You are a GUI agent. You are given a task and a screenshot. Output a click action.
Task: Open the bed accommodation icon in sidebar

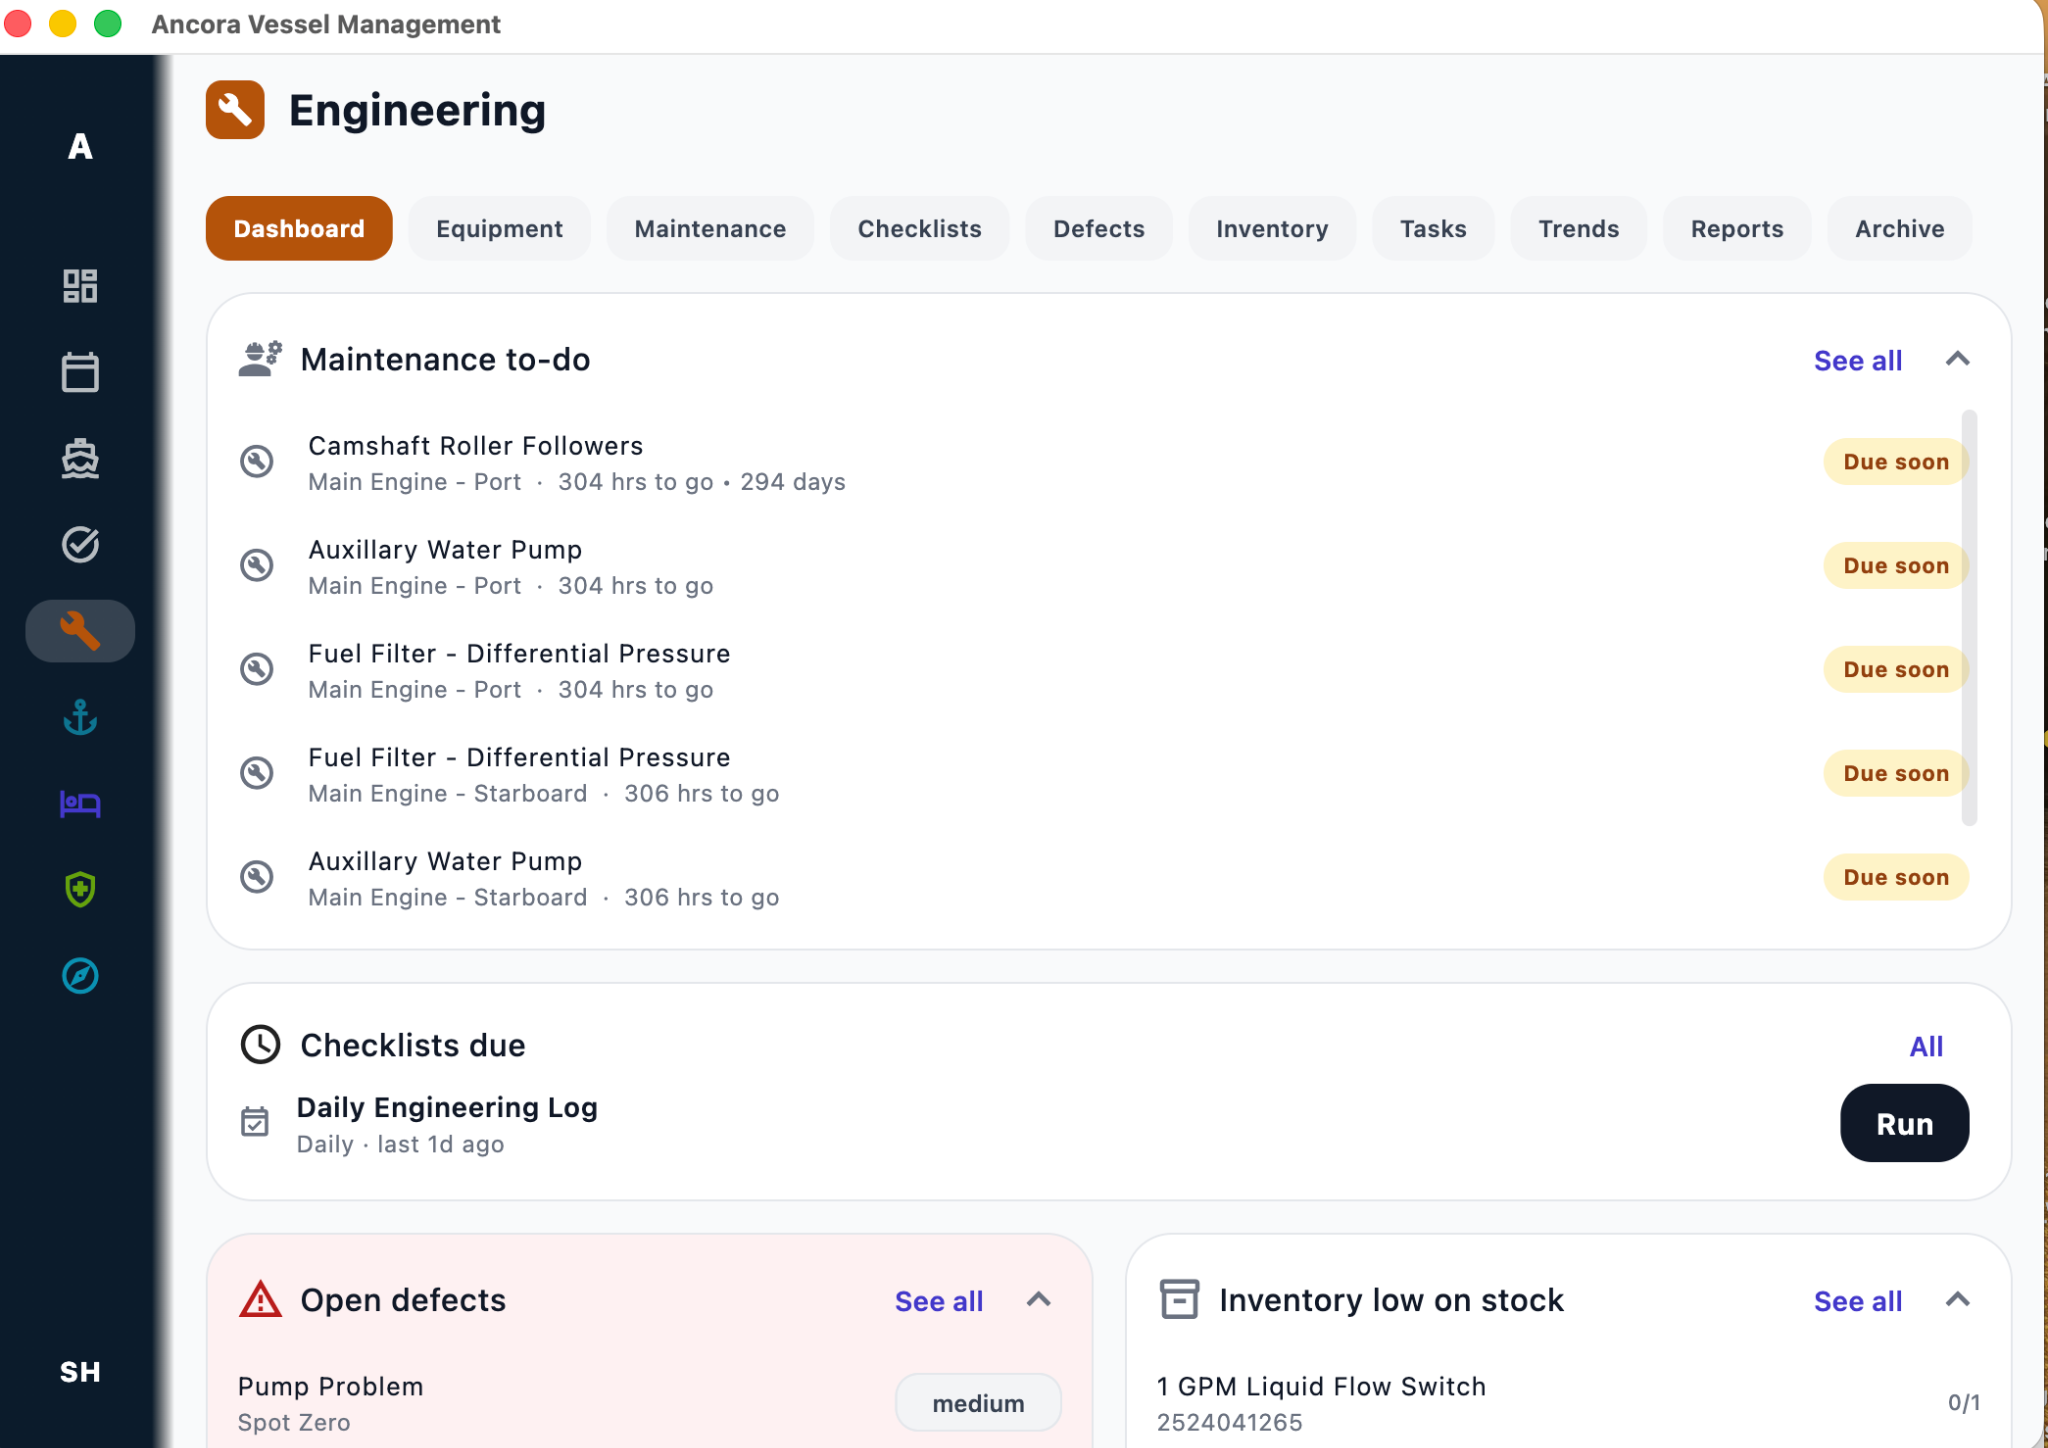click(80, 803)
